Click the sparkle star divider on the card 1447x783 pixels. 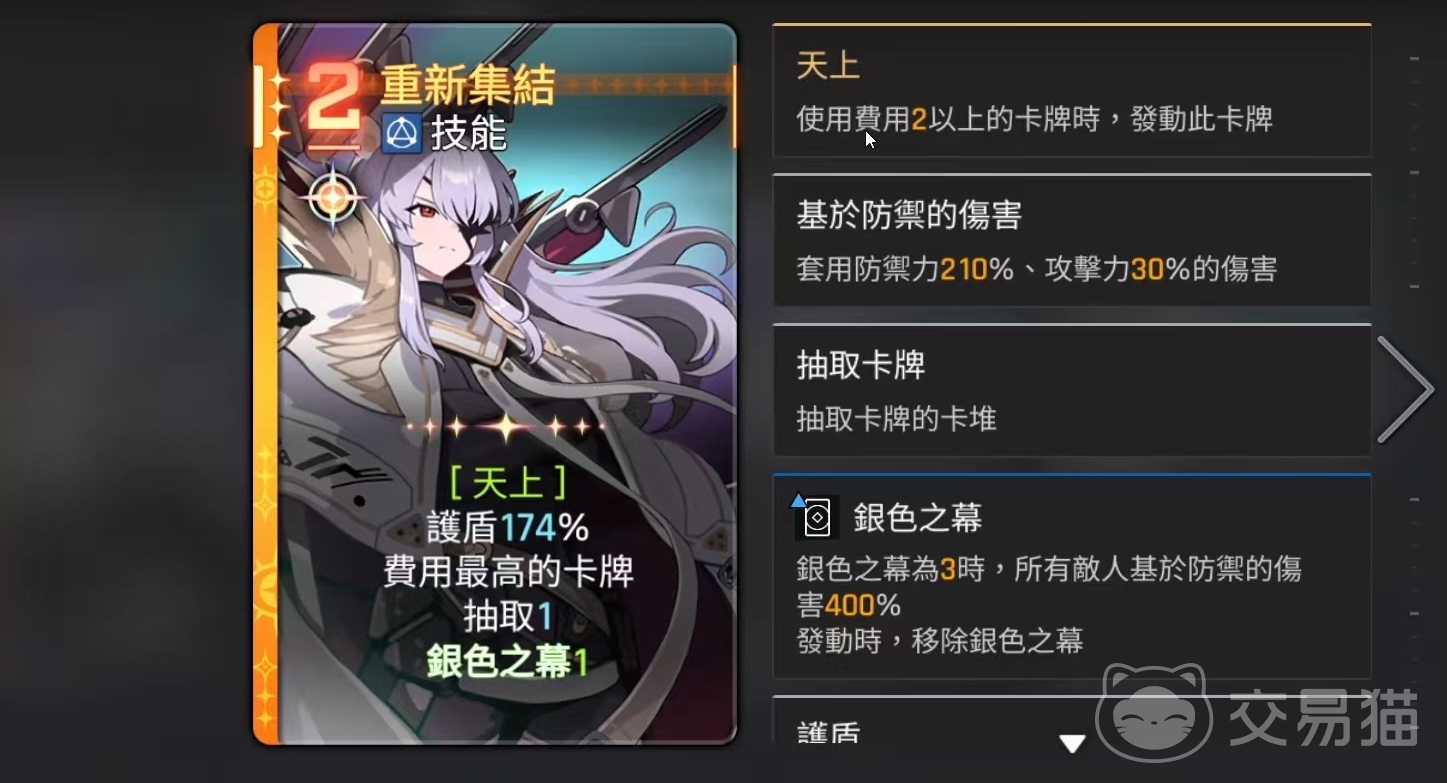click(x=506, y=427)
